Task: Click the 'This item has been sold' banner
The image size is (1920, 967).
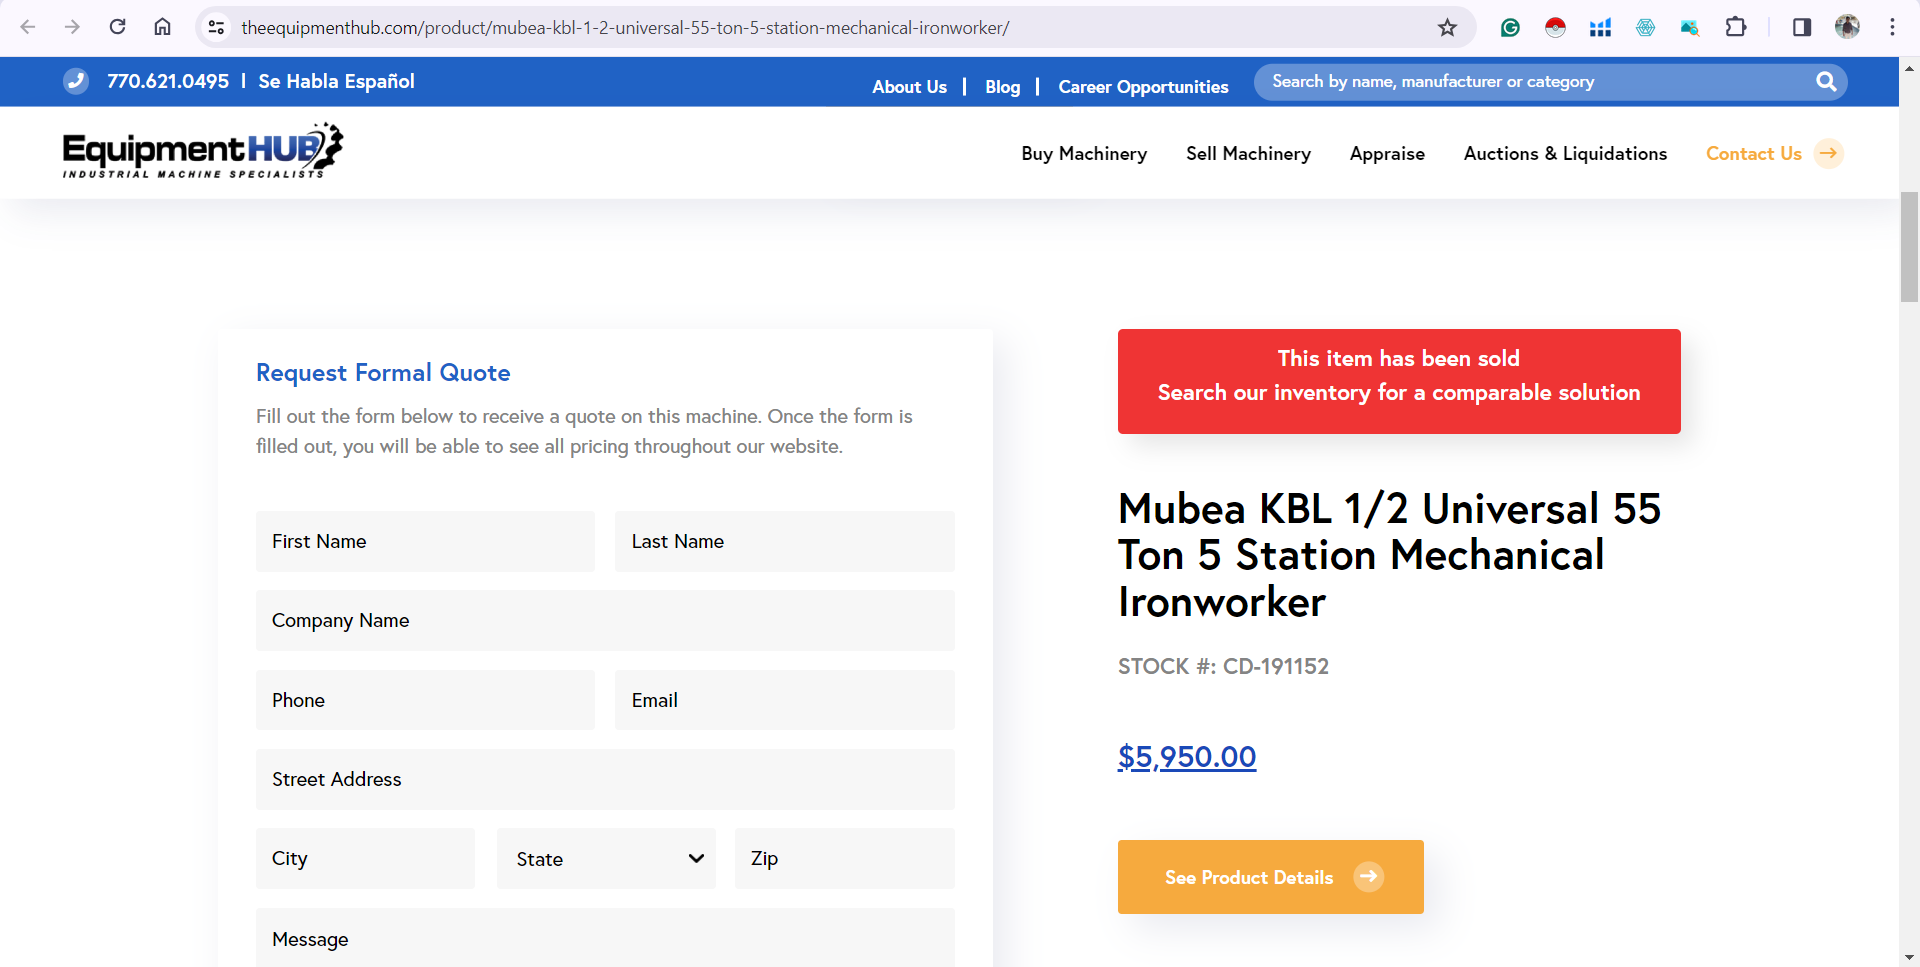Action: 1399,381
